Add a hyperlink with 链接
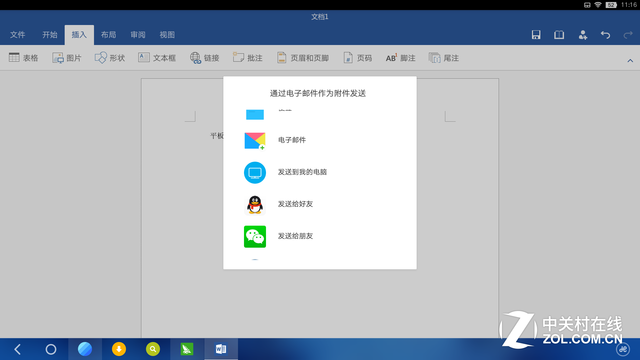The image size is (640, 360). tap(204, 58)
